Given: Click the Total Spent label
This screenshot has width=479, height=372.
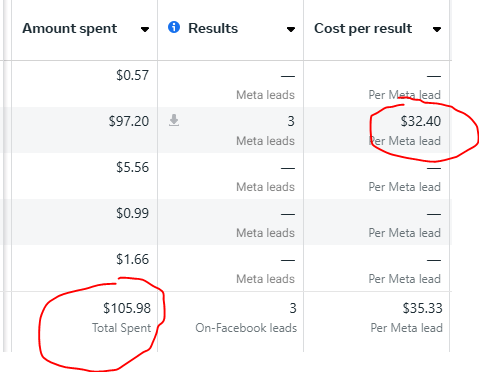Looking at the screenshot, I should [121, 328].
